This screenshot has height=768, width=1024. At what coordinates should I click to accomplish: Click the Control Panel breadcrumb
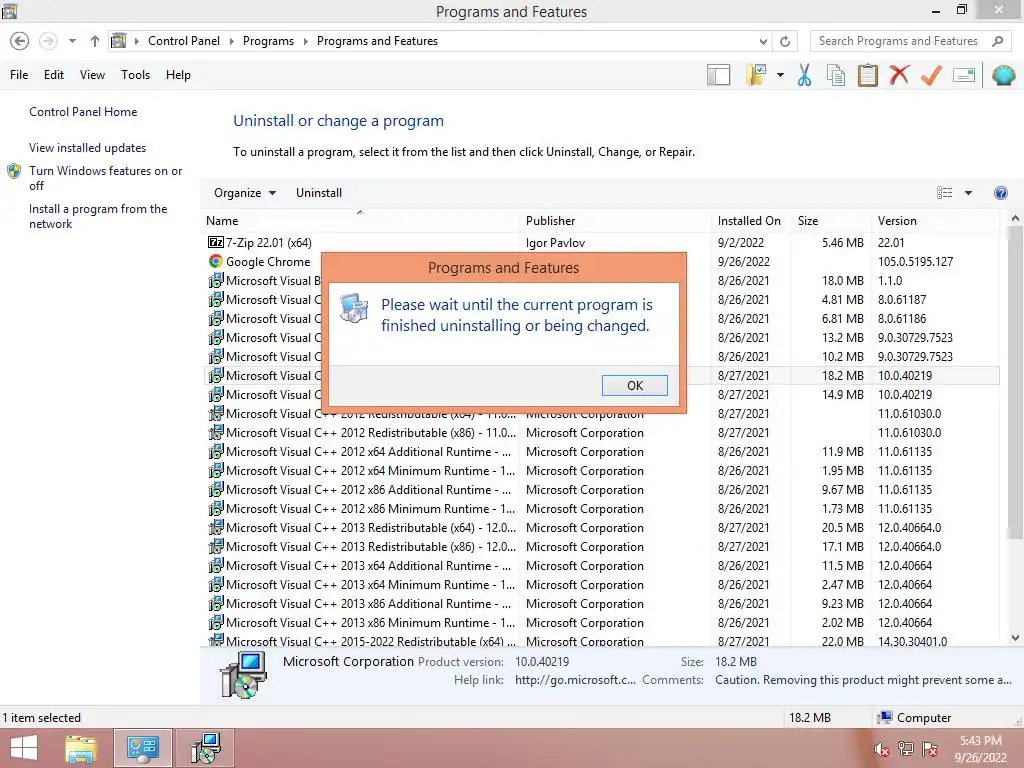point(184,40)
